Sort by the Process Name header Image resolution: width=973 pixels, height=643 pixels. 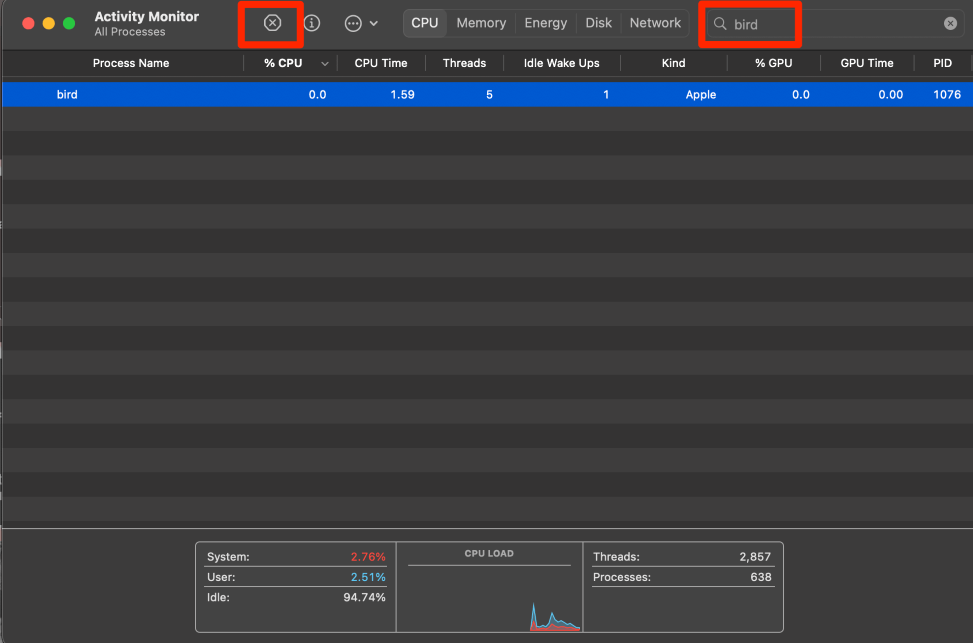(130, 62)
